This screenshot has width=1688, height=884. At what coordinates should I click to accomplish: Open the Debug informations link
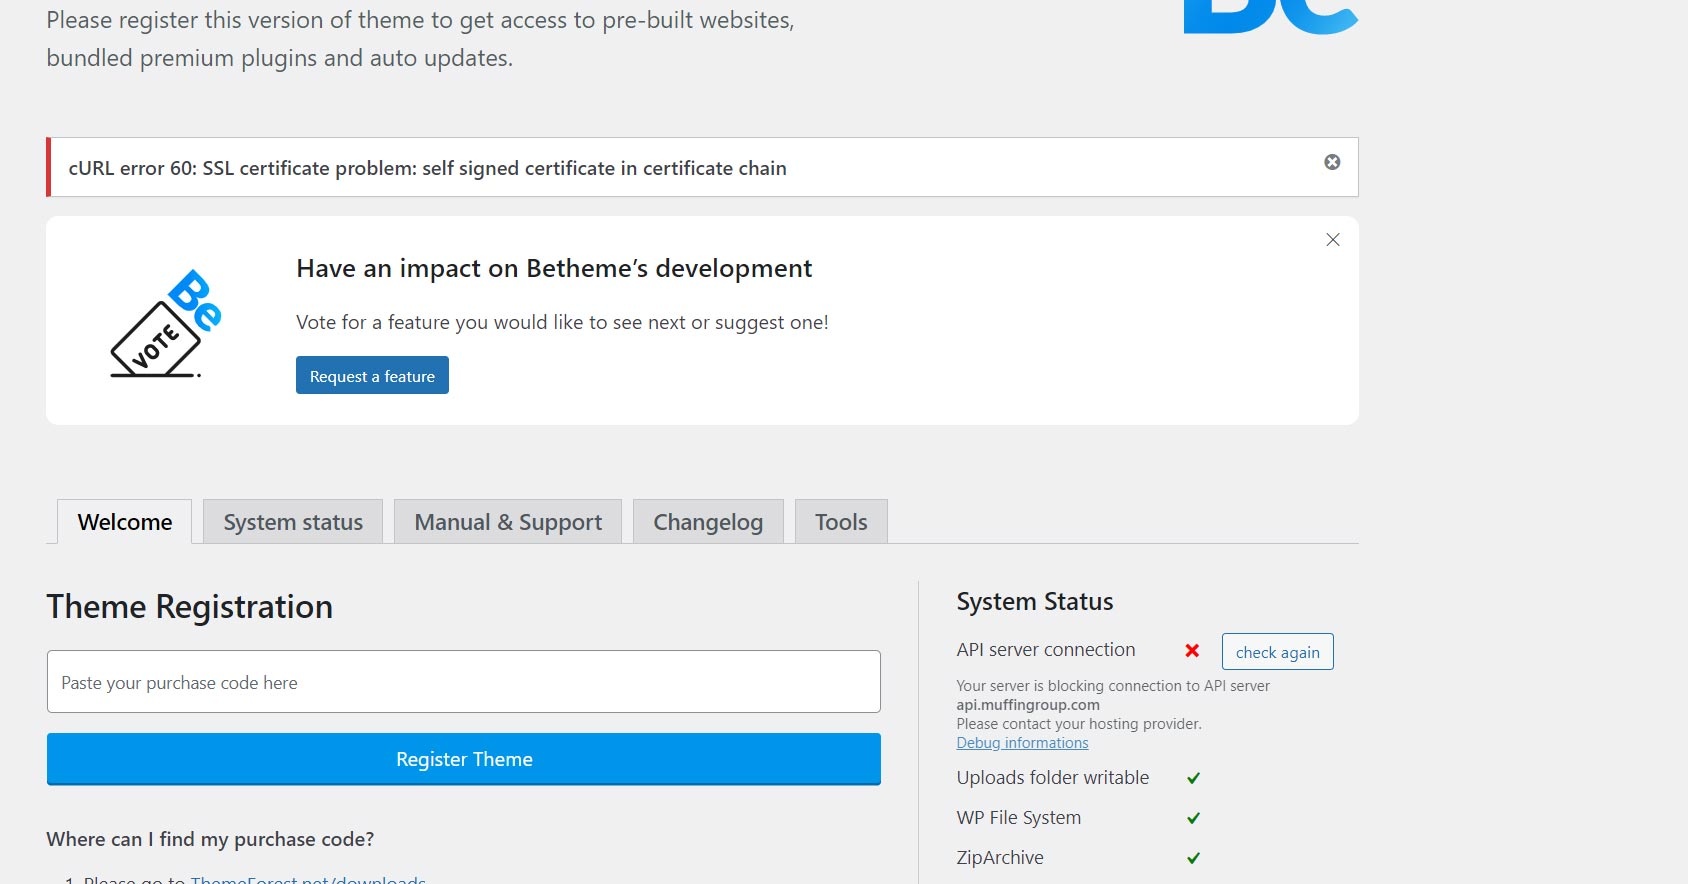pyautogui.click(x=1022, y=743)
